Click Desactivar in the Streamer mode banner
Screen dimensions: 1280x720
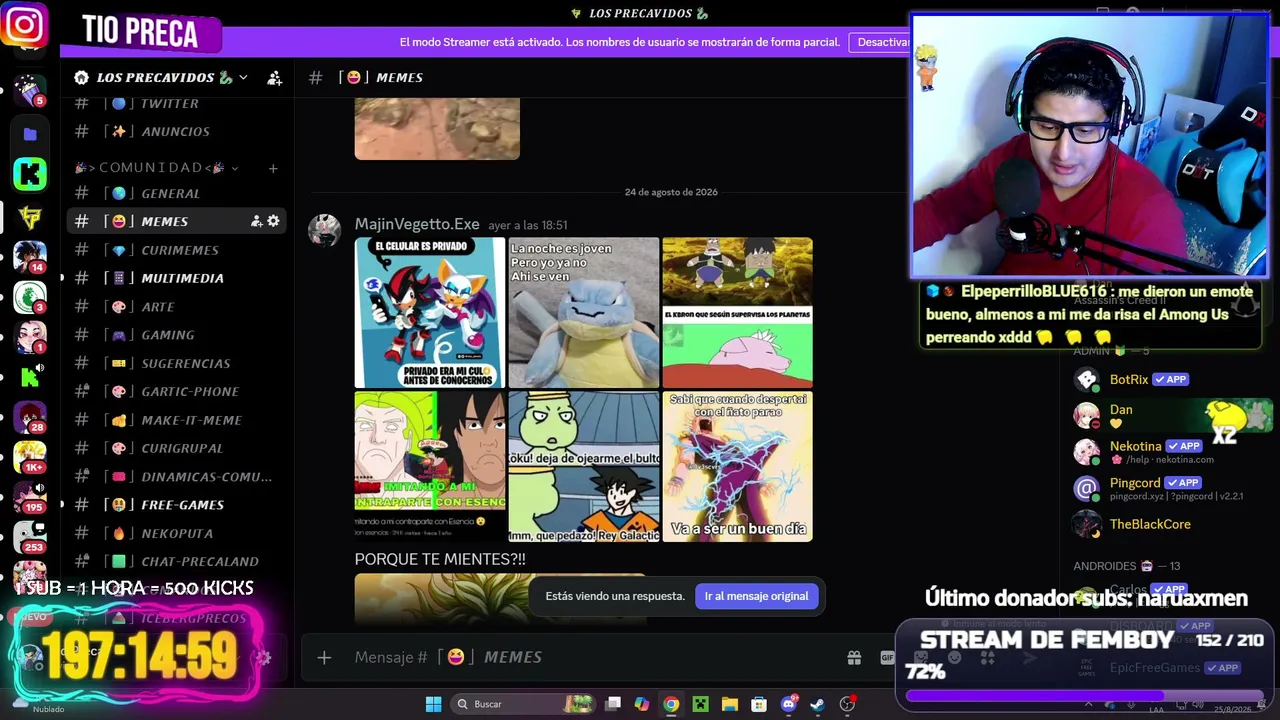pyautogui.click(x=882, y=42)
